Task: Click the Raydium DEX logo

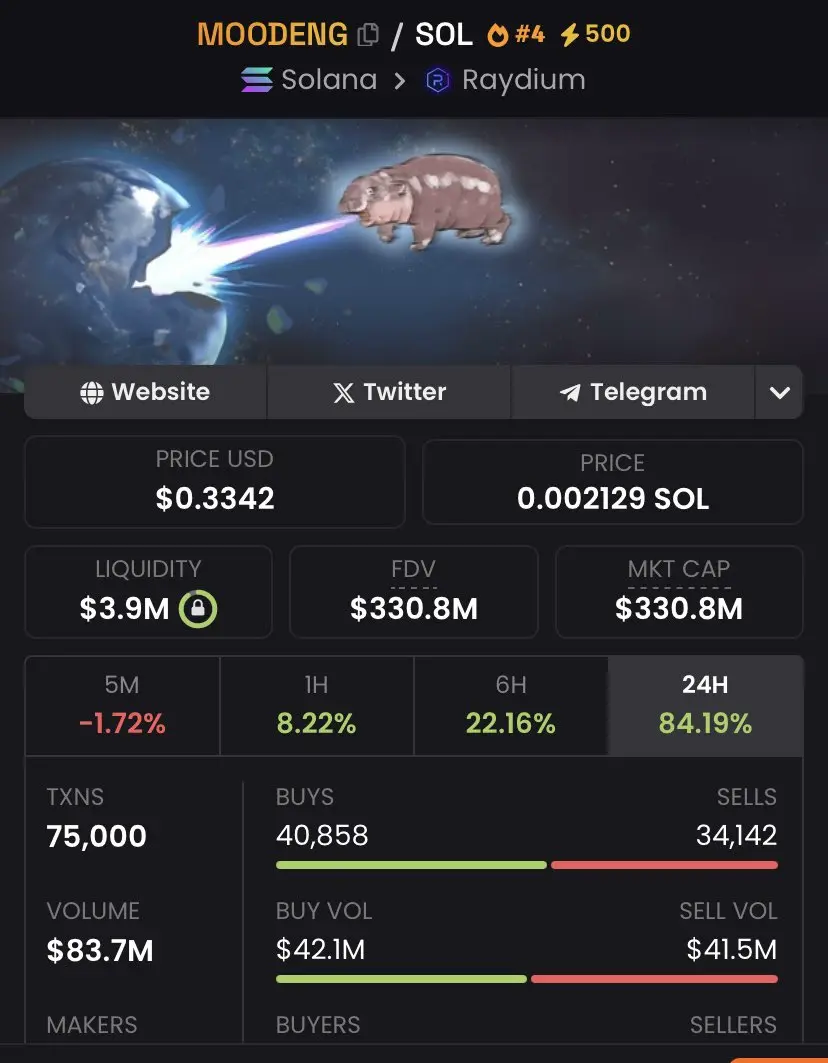Action: point(437,81)
